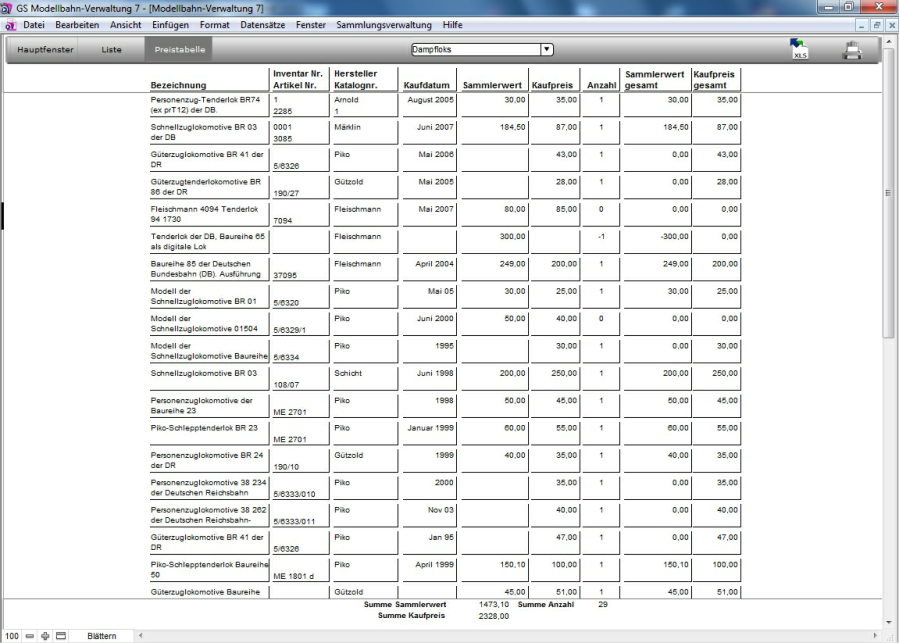
Task: Select article number 5/6320
Action: [286, 303]
